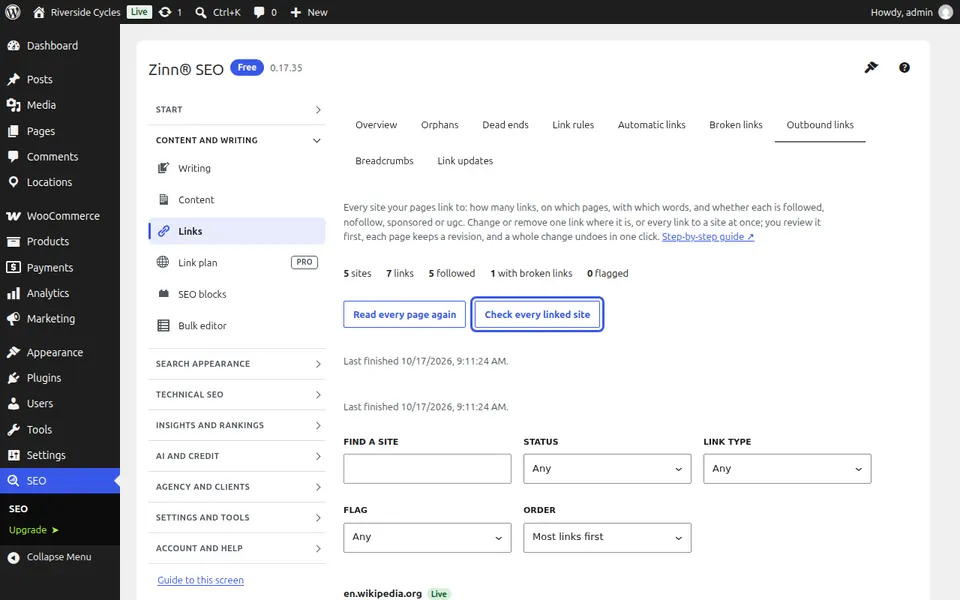Open the Products menu
960x600 pixels.
click(x=60, y=241)
